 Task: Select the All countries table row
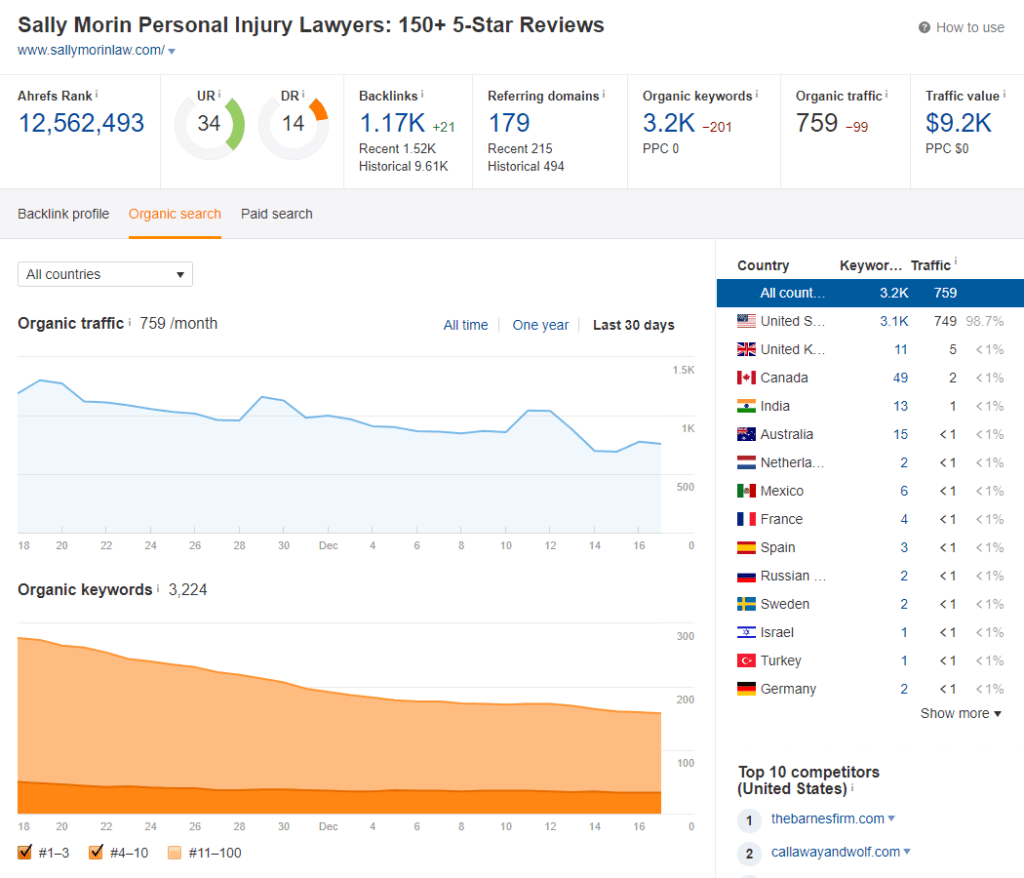870,293
